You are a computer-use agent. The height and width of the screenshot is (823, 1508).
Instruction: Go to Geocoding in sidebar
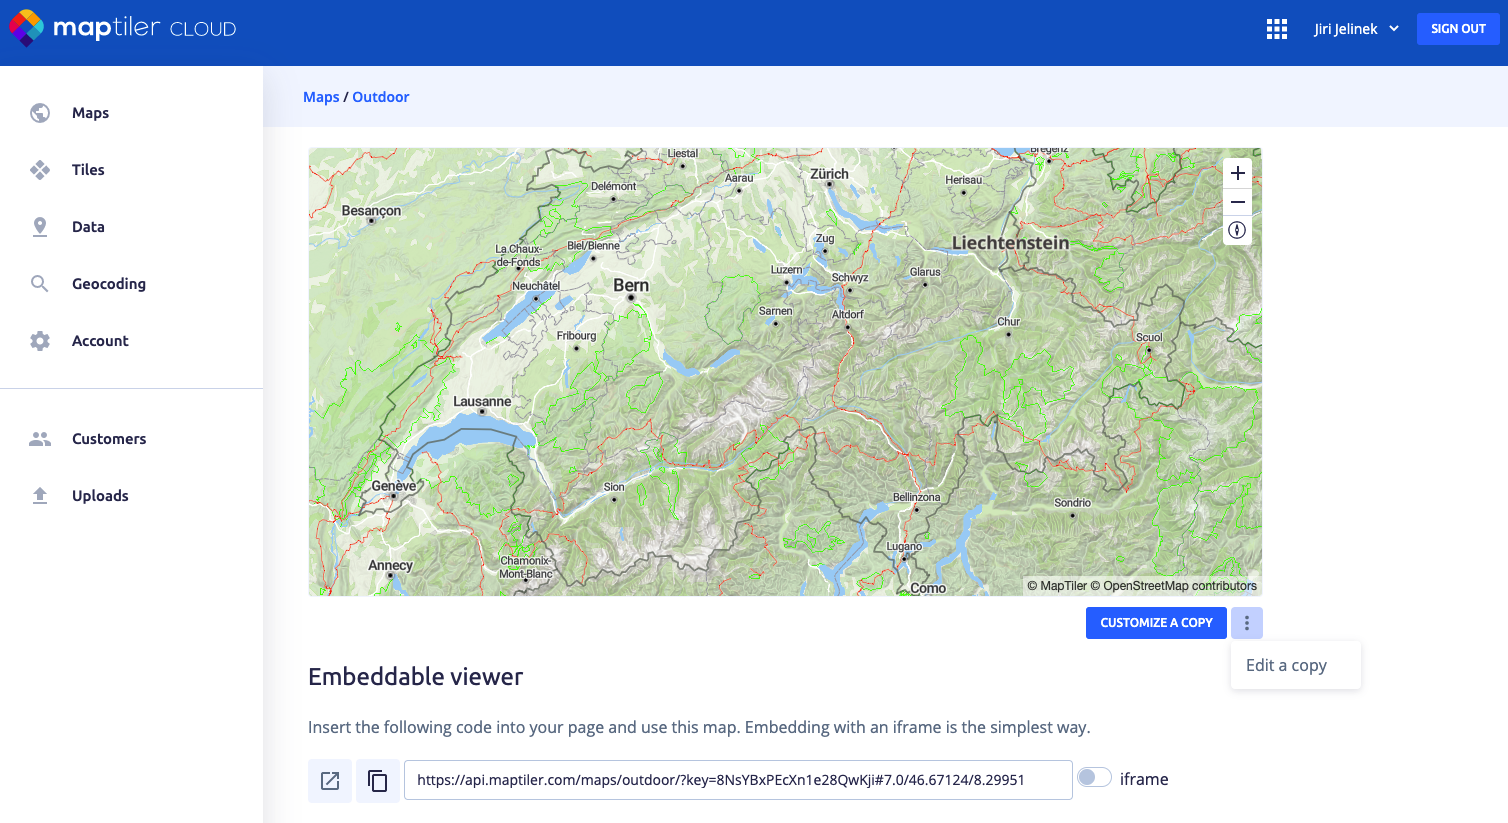pos(108,284)
